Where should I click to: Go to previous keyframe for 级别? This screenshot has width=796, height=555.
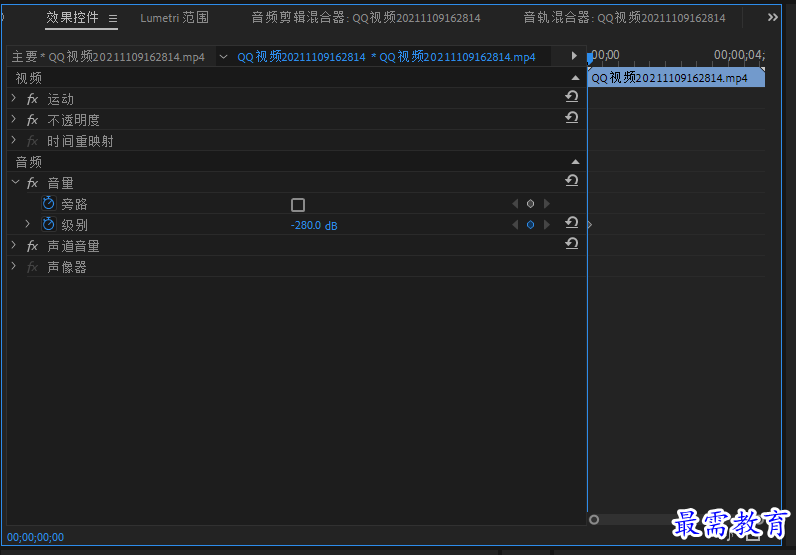(x=515, y=224)
